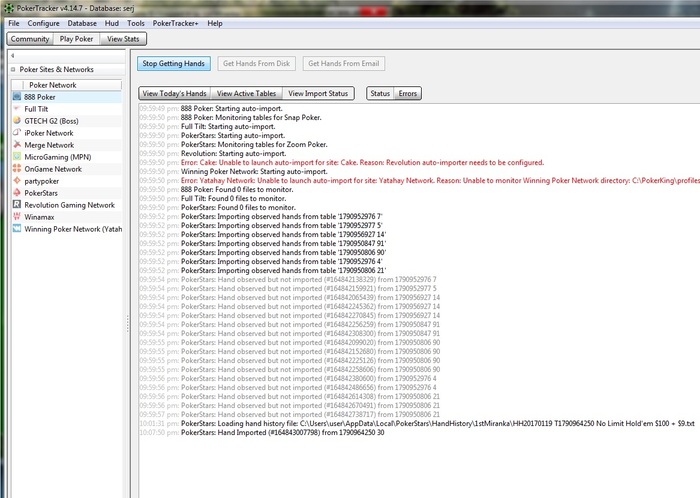
Task: Click the MicroGaming (MPN) icon
Action: (x=17, y=157)
